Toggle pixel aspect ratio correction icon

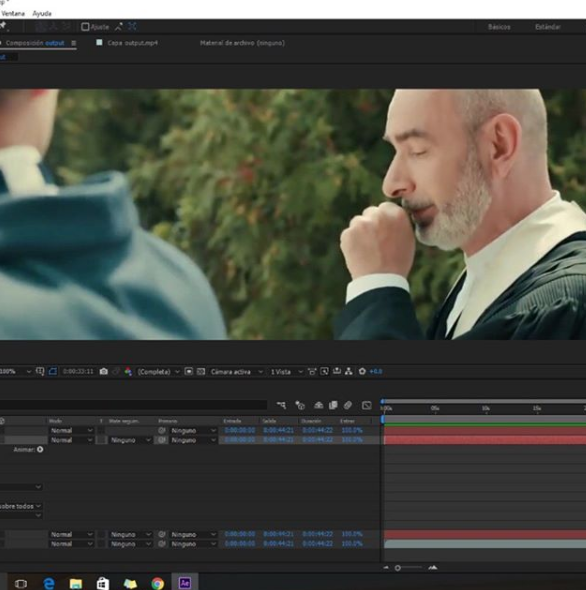tap(312, 371)
